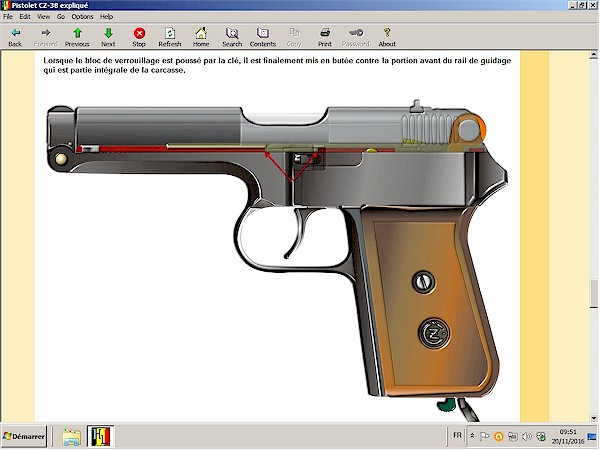Return to the Home page
Viewport: 600px width, 450px height.
point(201,38)
